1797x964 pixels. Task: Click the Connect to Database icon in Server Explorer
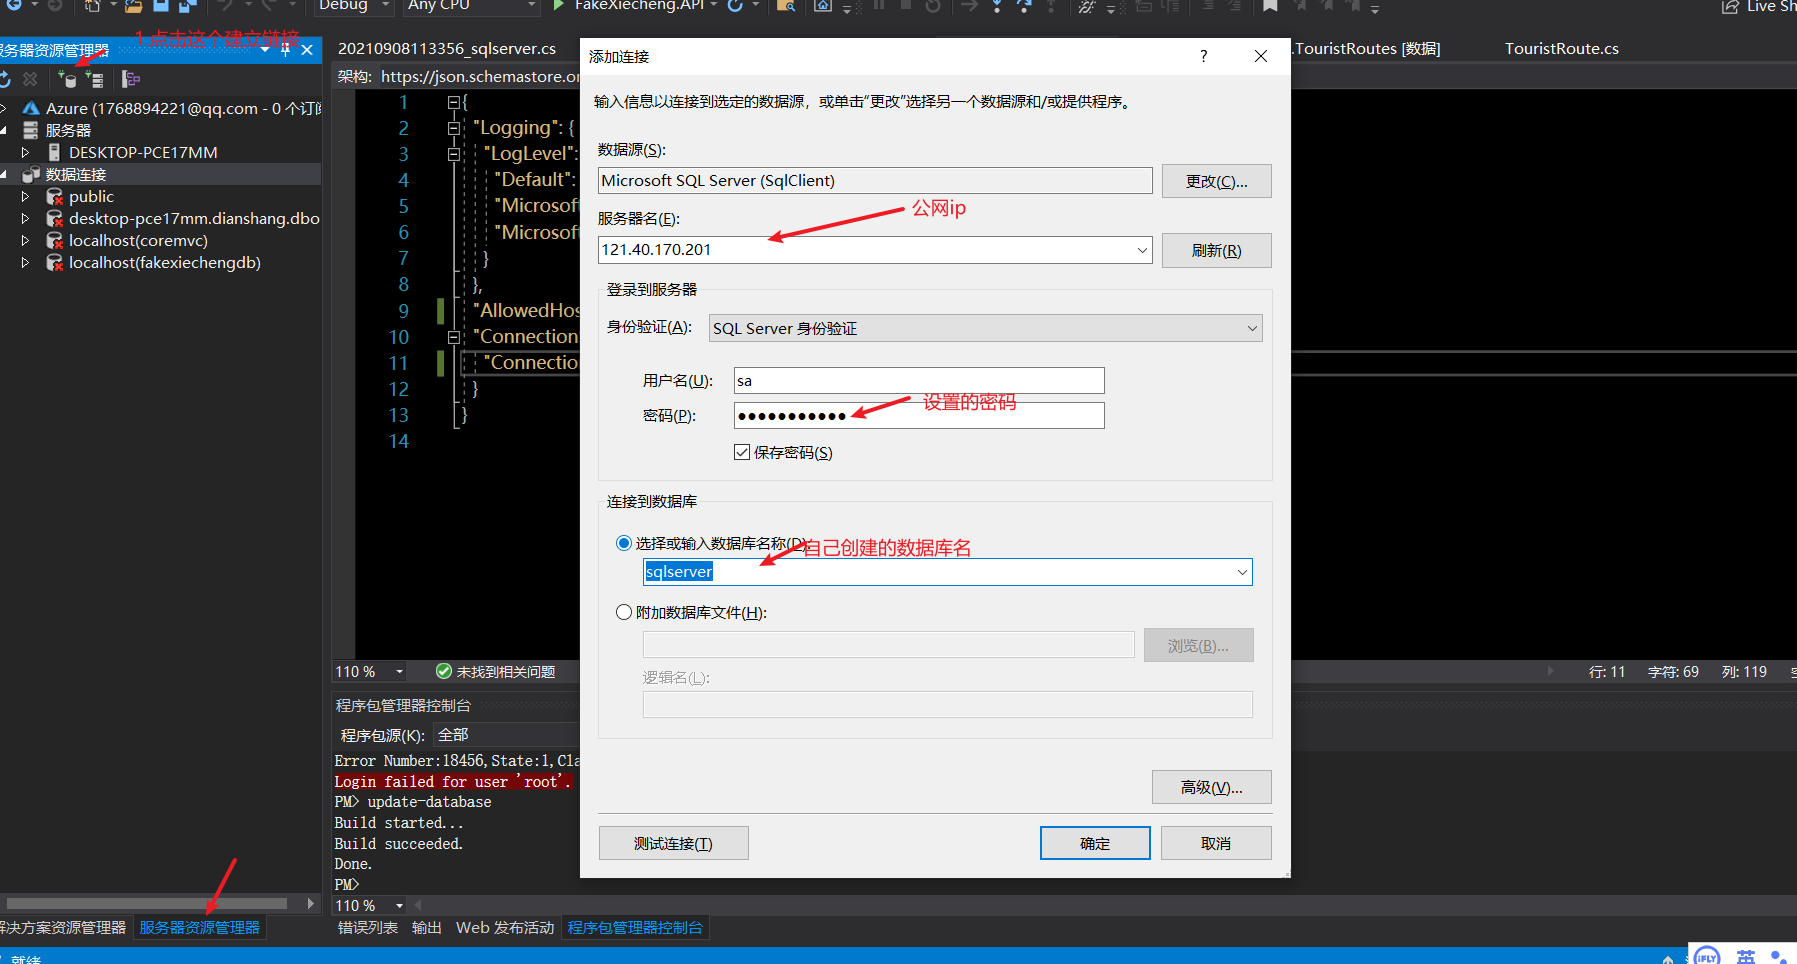67,79
